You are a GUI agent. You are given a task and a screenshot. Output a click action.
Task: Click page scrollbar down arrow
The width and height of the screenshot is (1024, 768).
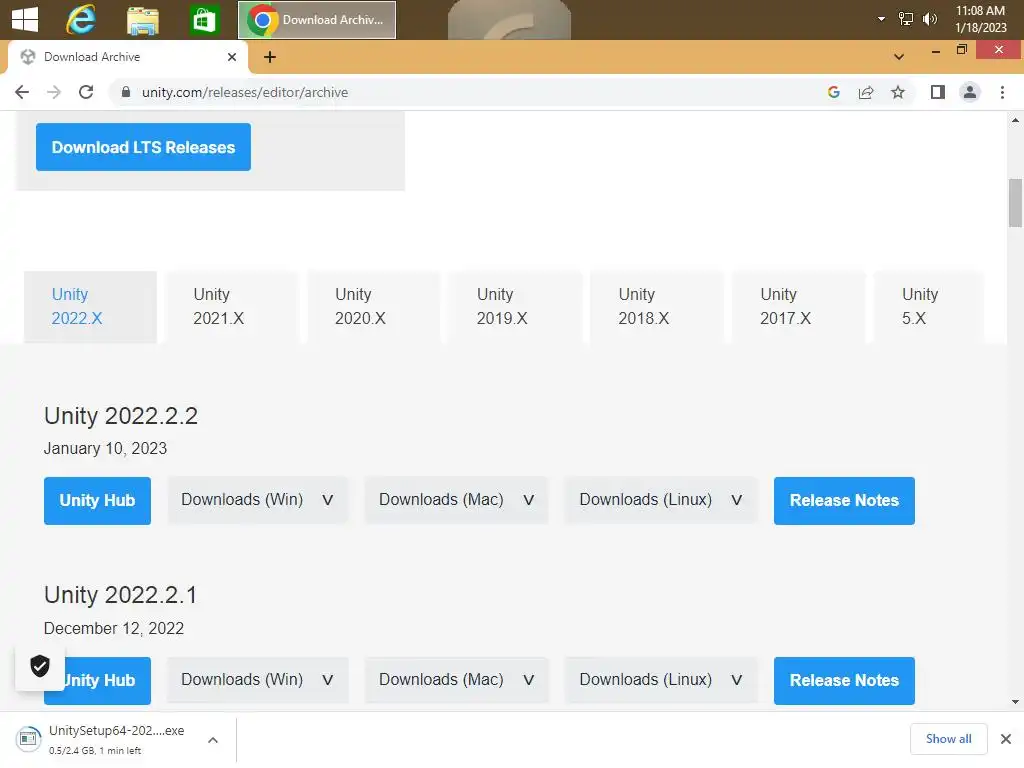coord(1015,702)
